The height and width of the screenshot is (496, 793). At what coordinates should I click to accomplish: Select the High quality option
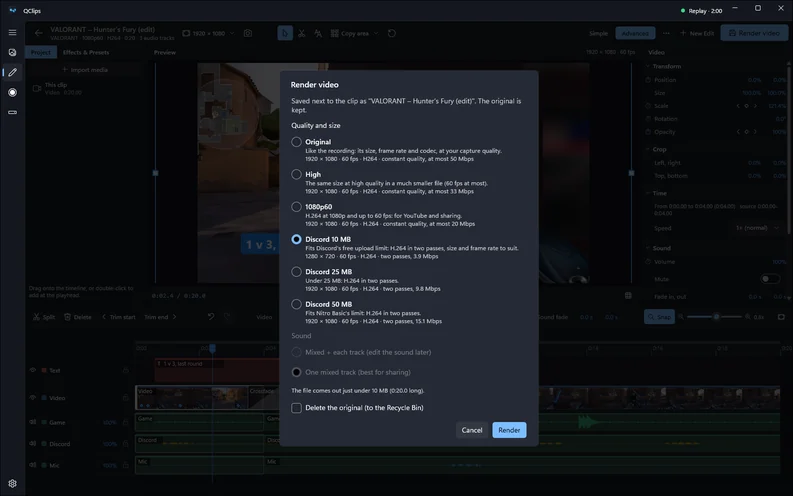pyautogui.click(x=296, y=174)
